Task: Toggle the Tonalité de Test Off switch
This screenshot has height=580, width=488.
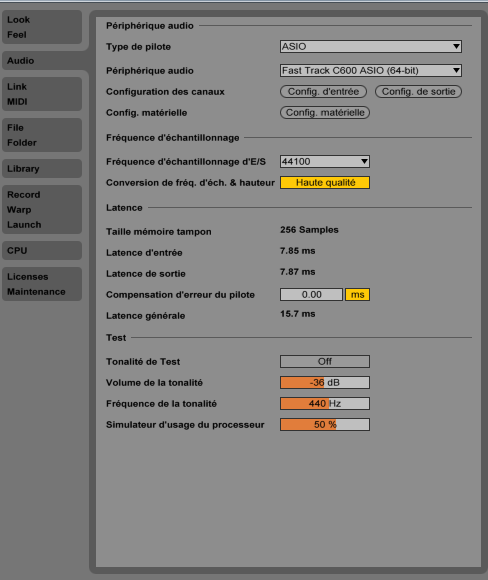Action: pyautogui.click(x=325, y=361)
